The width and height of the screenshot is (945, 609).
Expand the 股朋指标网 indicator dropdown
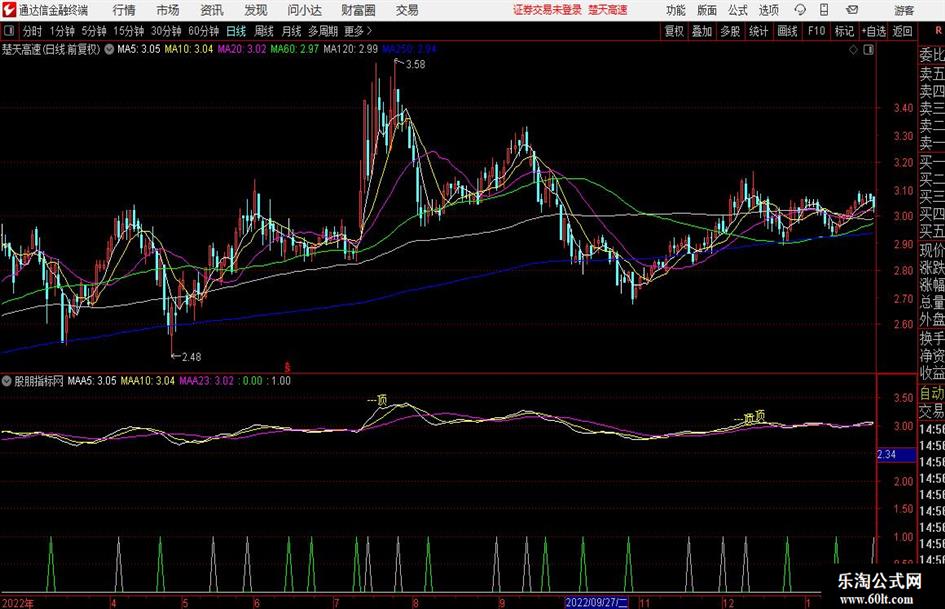tap(7, 380)
